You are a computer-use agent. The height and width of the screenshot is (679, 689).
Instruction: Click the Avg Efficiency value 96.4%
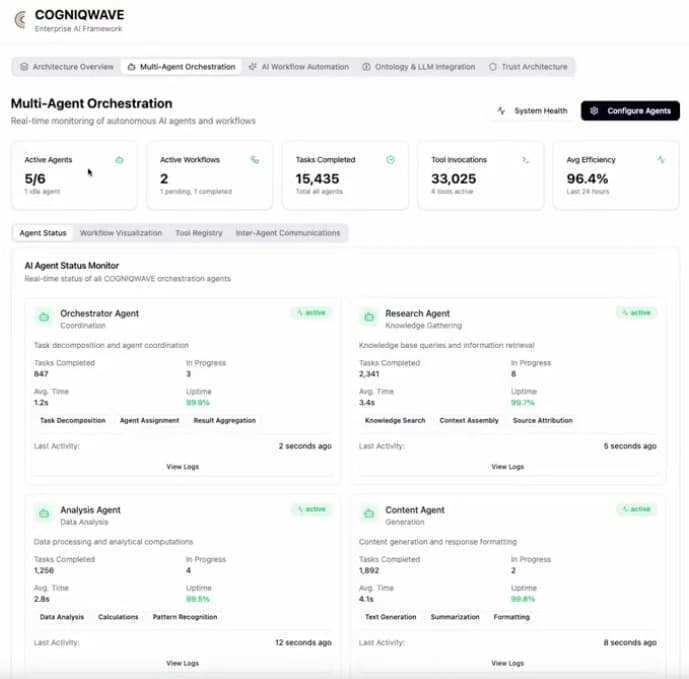pyautogui.click(x=587, y=179)
